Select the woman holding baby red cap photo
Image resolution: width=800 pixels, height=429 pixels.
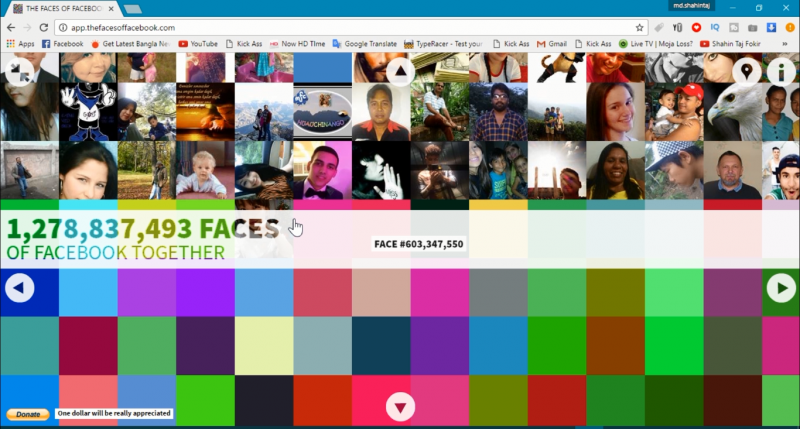click(x=674, y=112)
